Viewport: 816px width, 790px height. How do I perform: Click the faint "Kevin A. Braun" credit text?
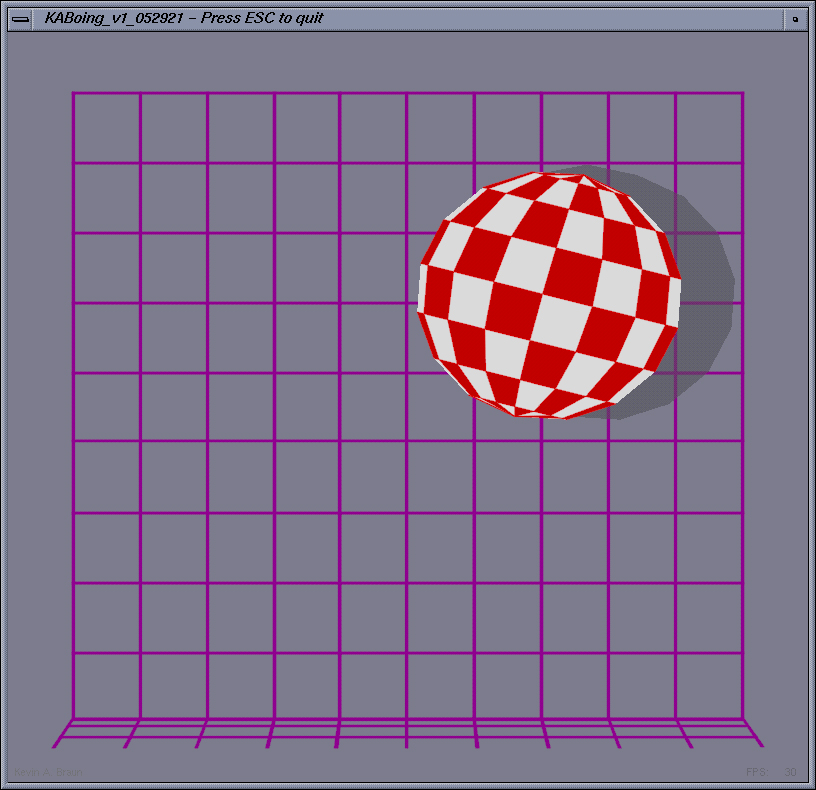coord(48,772)
